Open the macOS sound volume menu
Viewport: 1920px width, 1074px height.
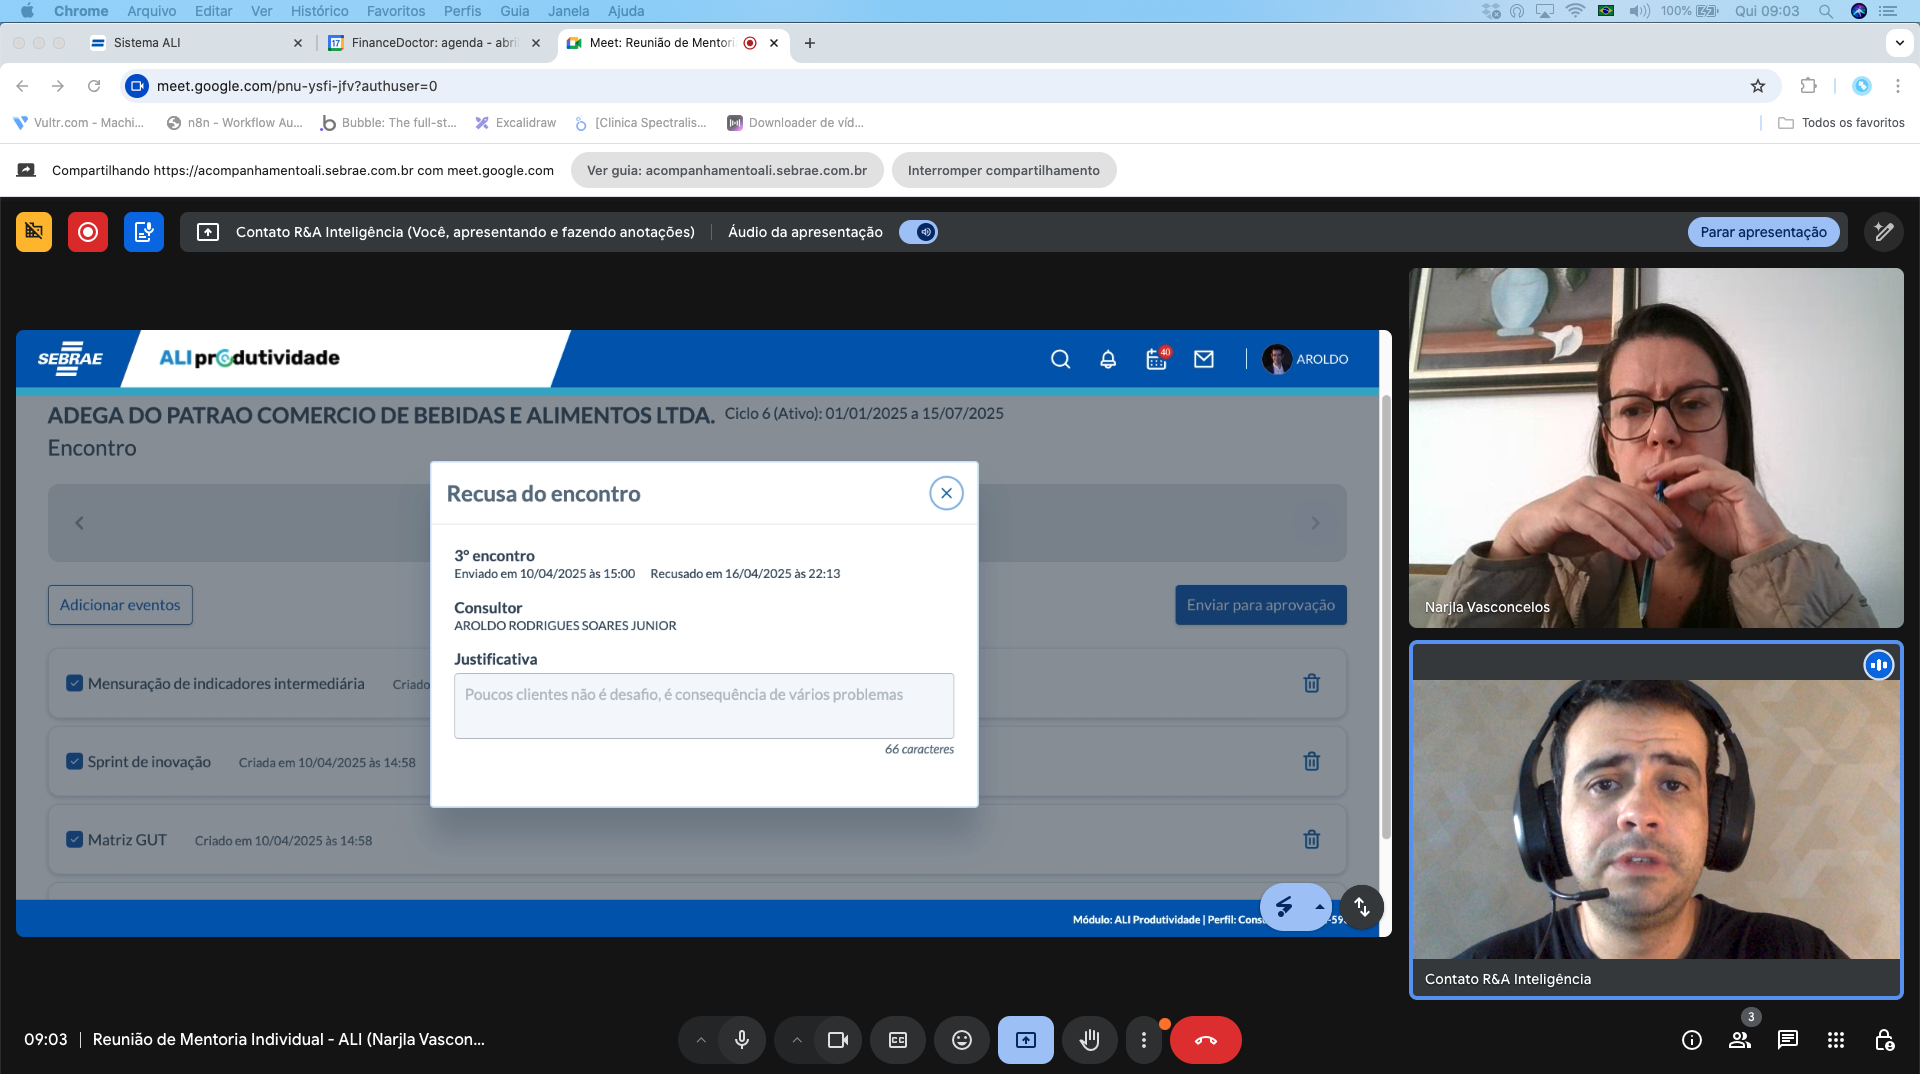1639,11
